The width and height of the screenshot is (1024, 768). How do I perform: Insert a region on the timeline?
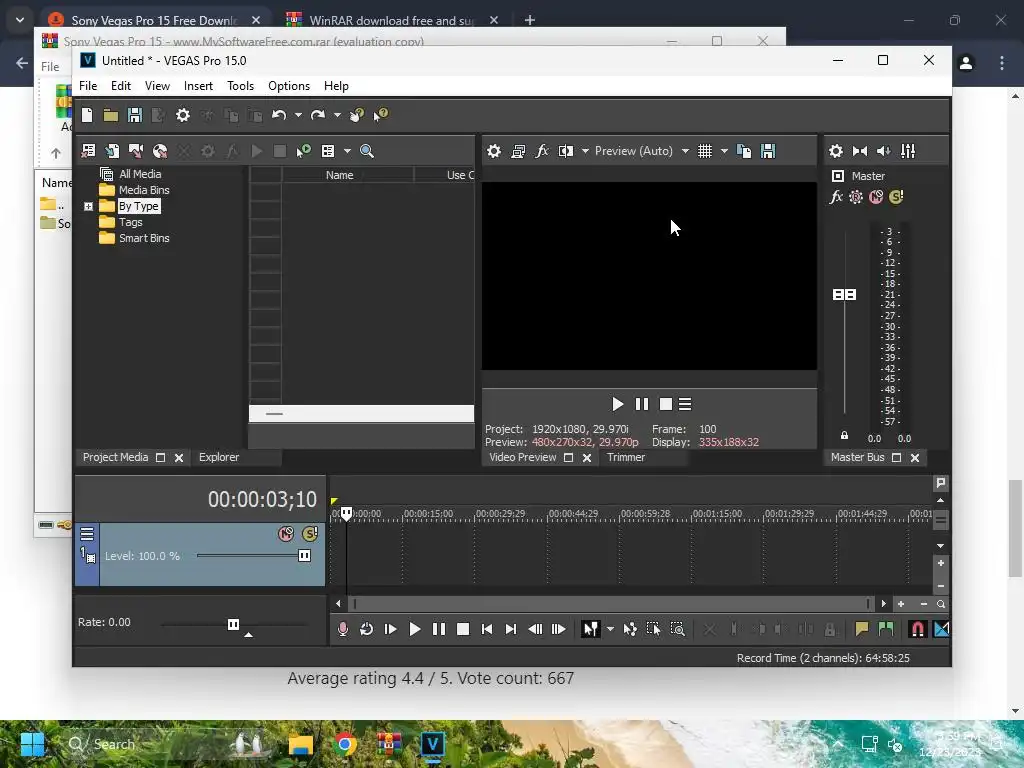pyautogui.click(x=886, y=629)
